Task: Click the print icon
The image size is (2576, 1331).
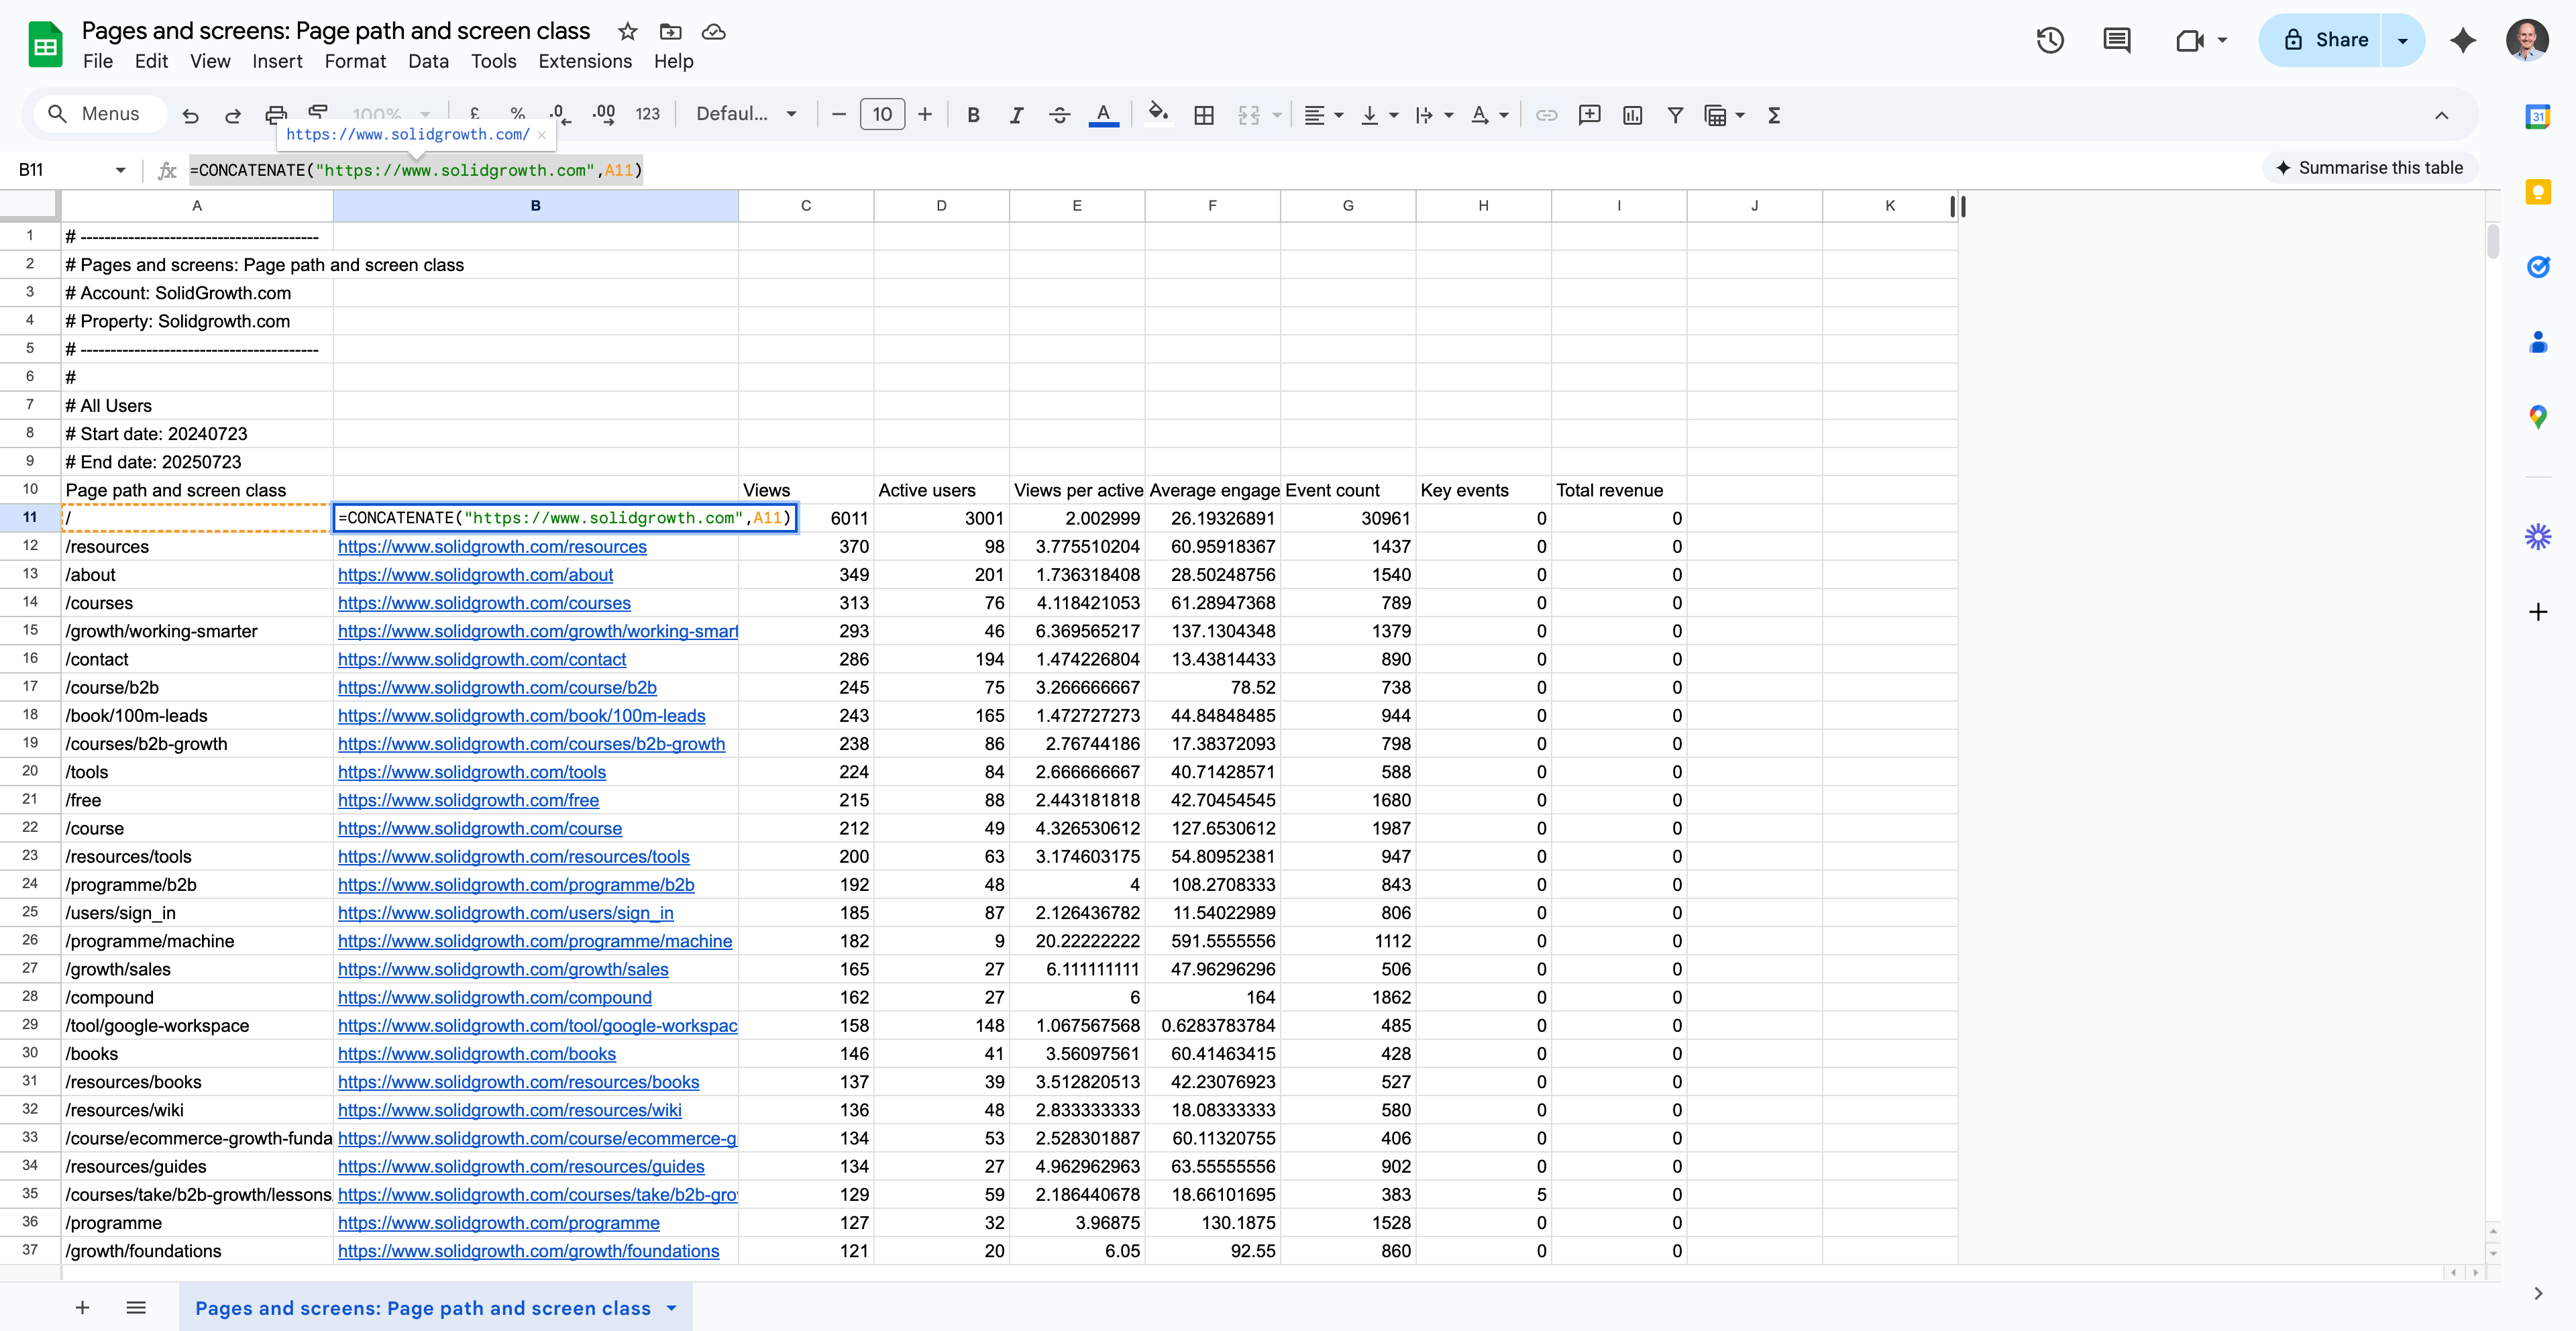Action: tap(275, 115)
